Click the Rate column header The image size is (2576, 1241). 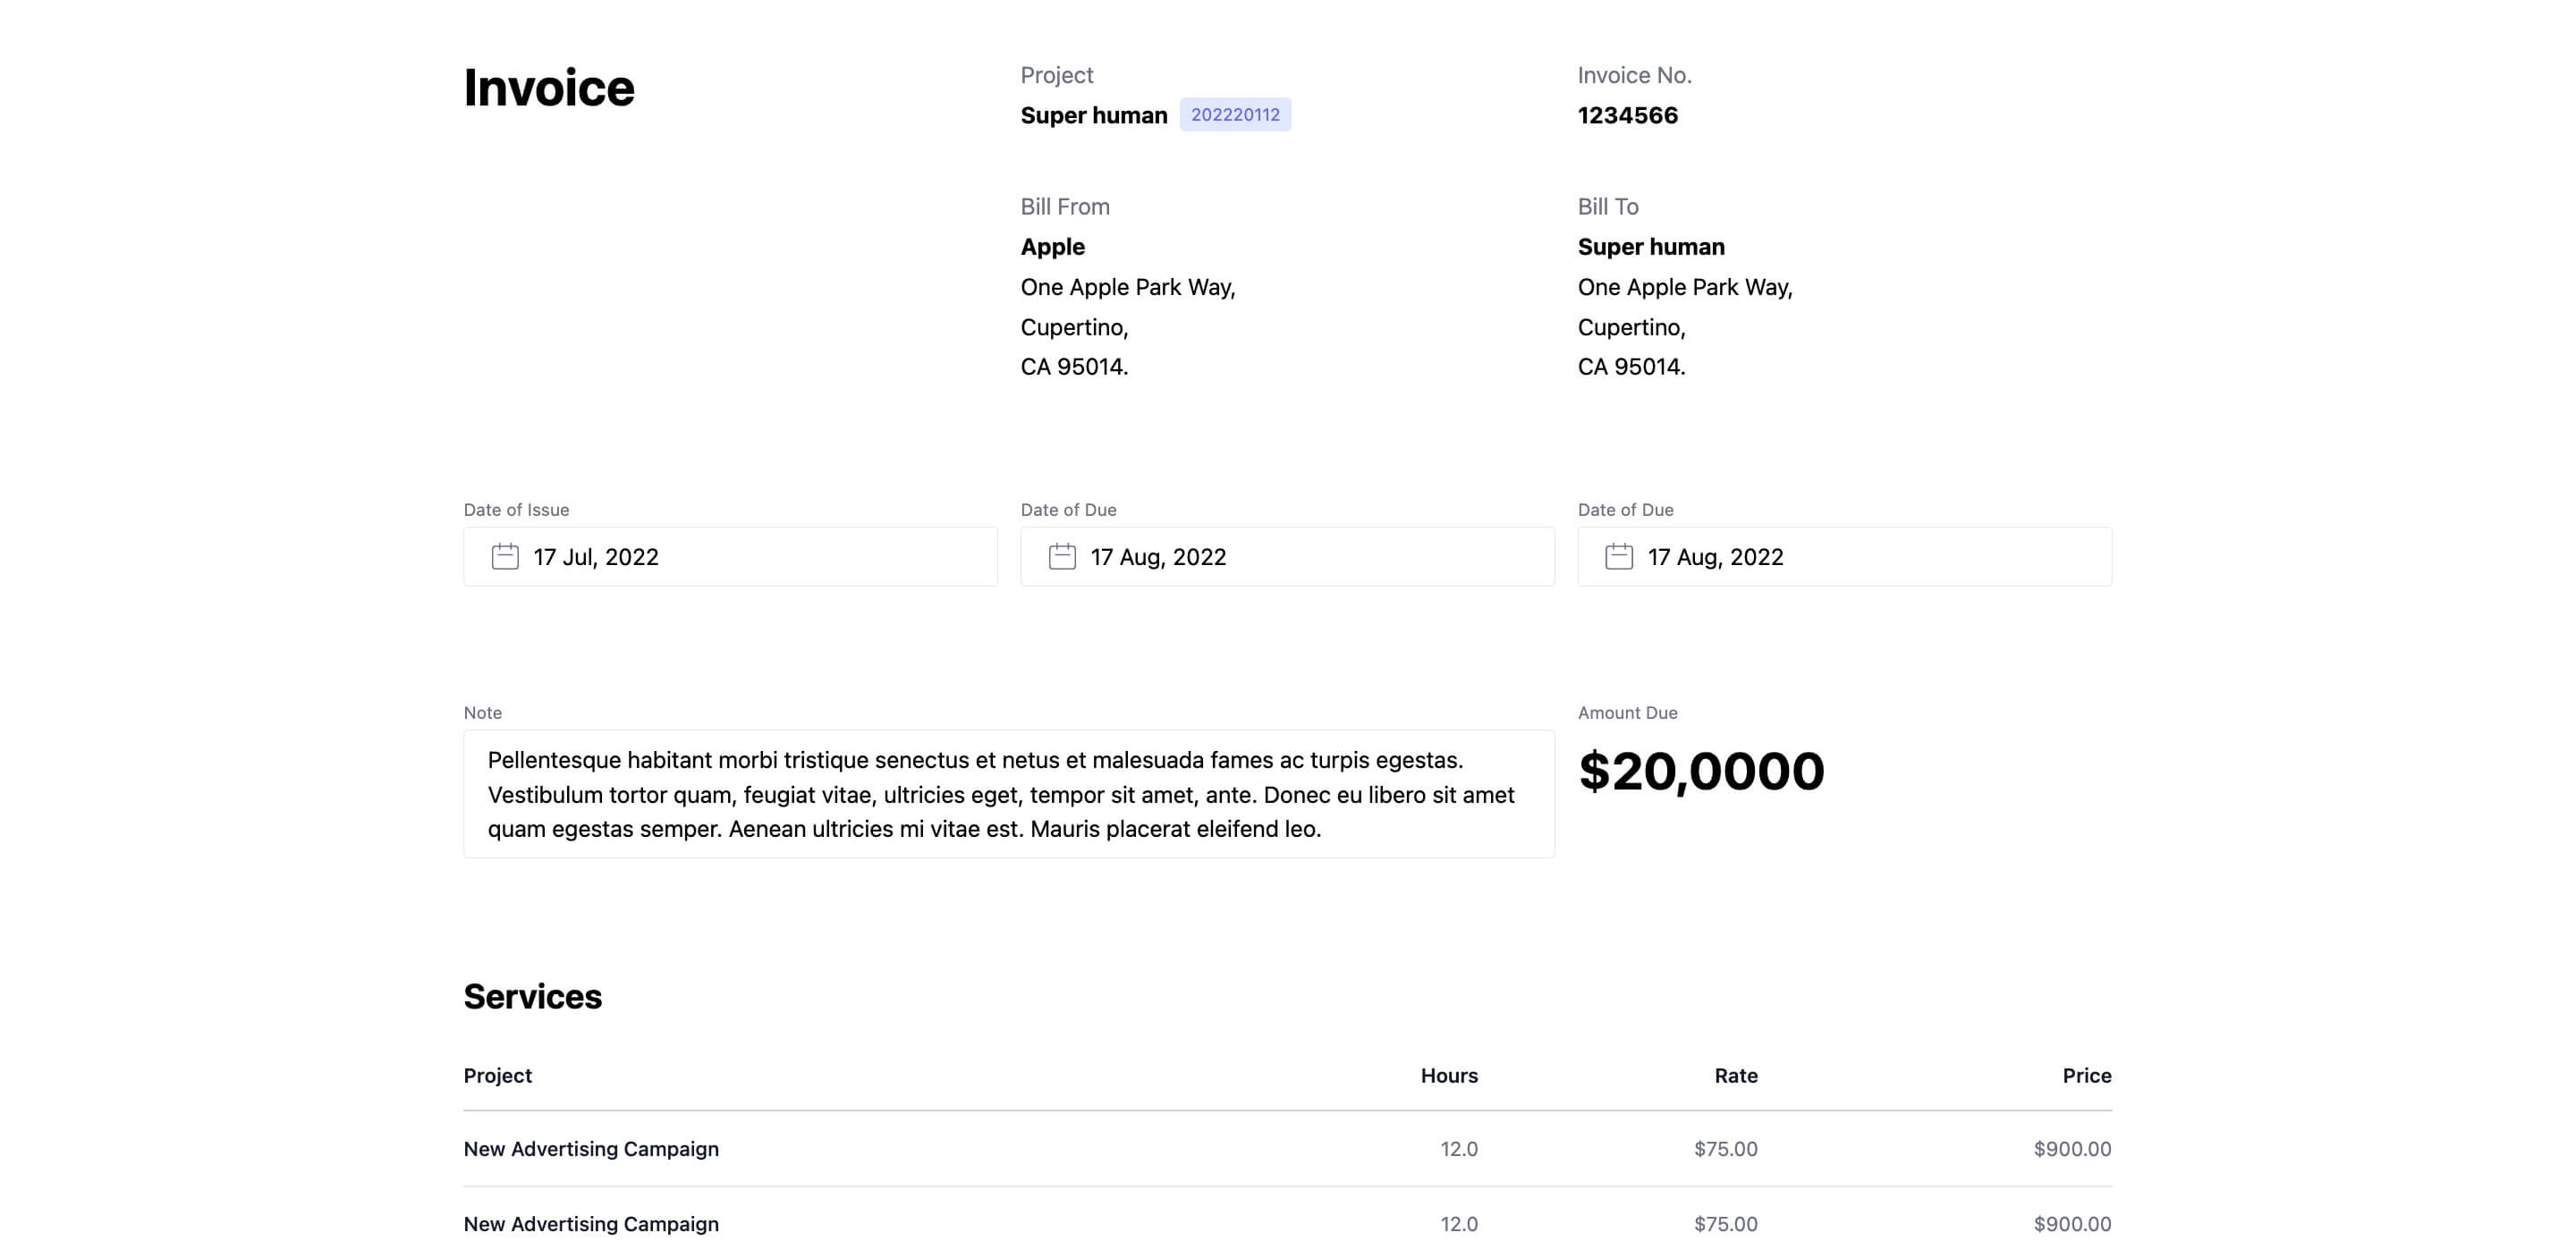[x=1736, y=1075]
